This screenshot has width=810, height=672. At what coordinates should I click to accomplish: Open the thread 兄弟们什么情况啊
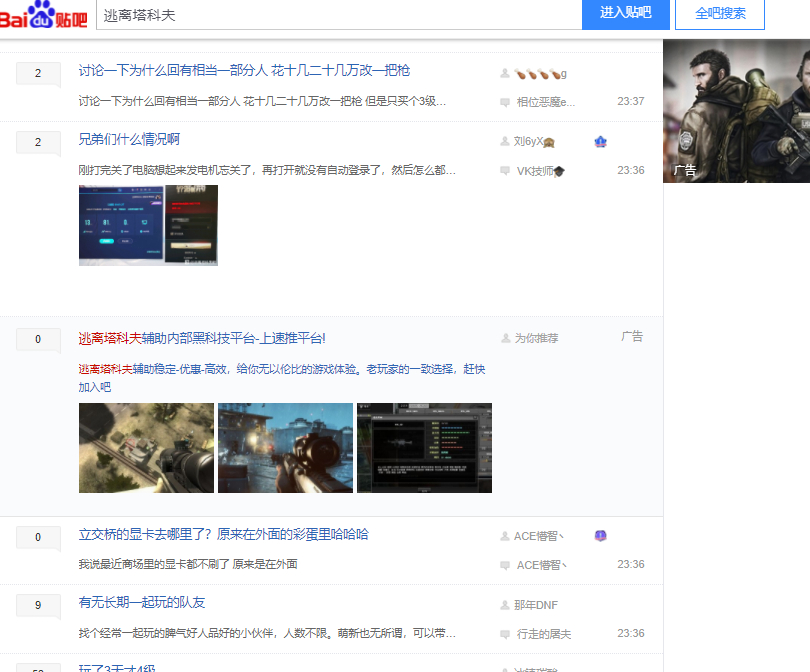pos(129,139)
